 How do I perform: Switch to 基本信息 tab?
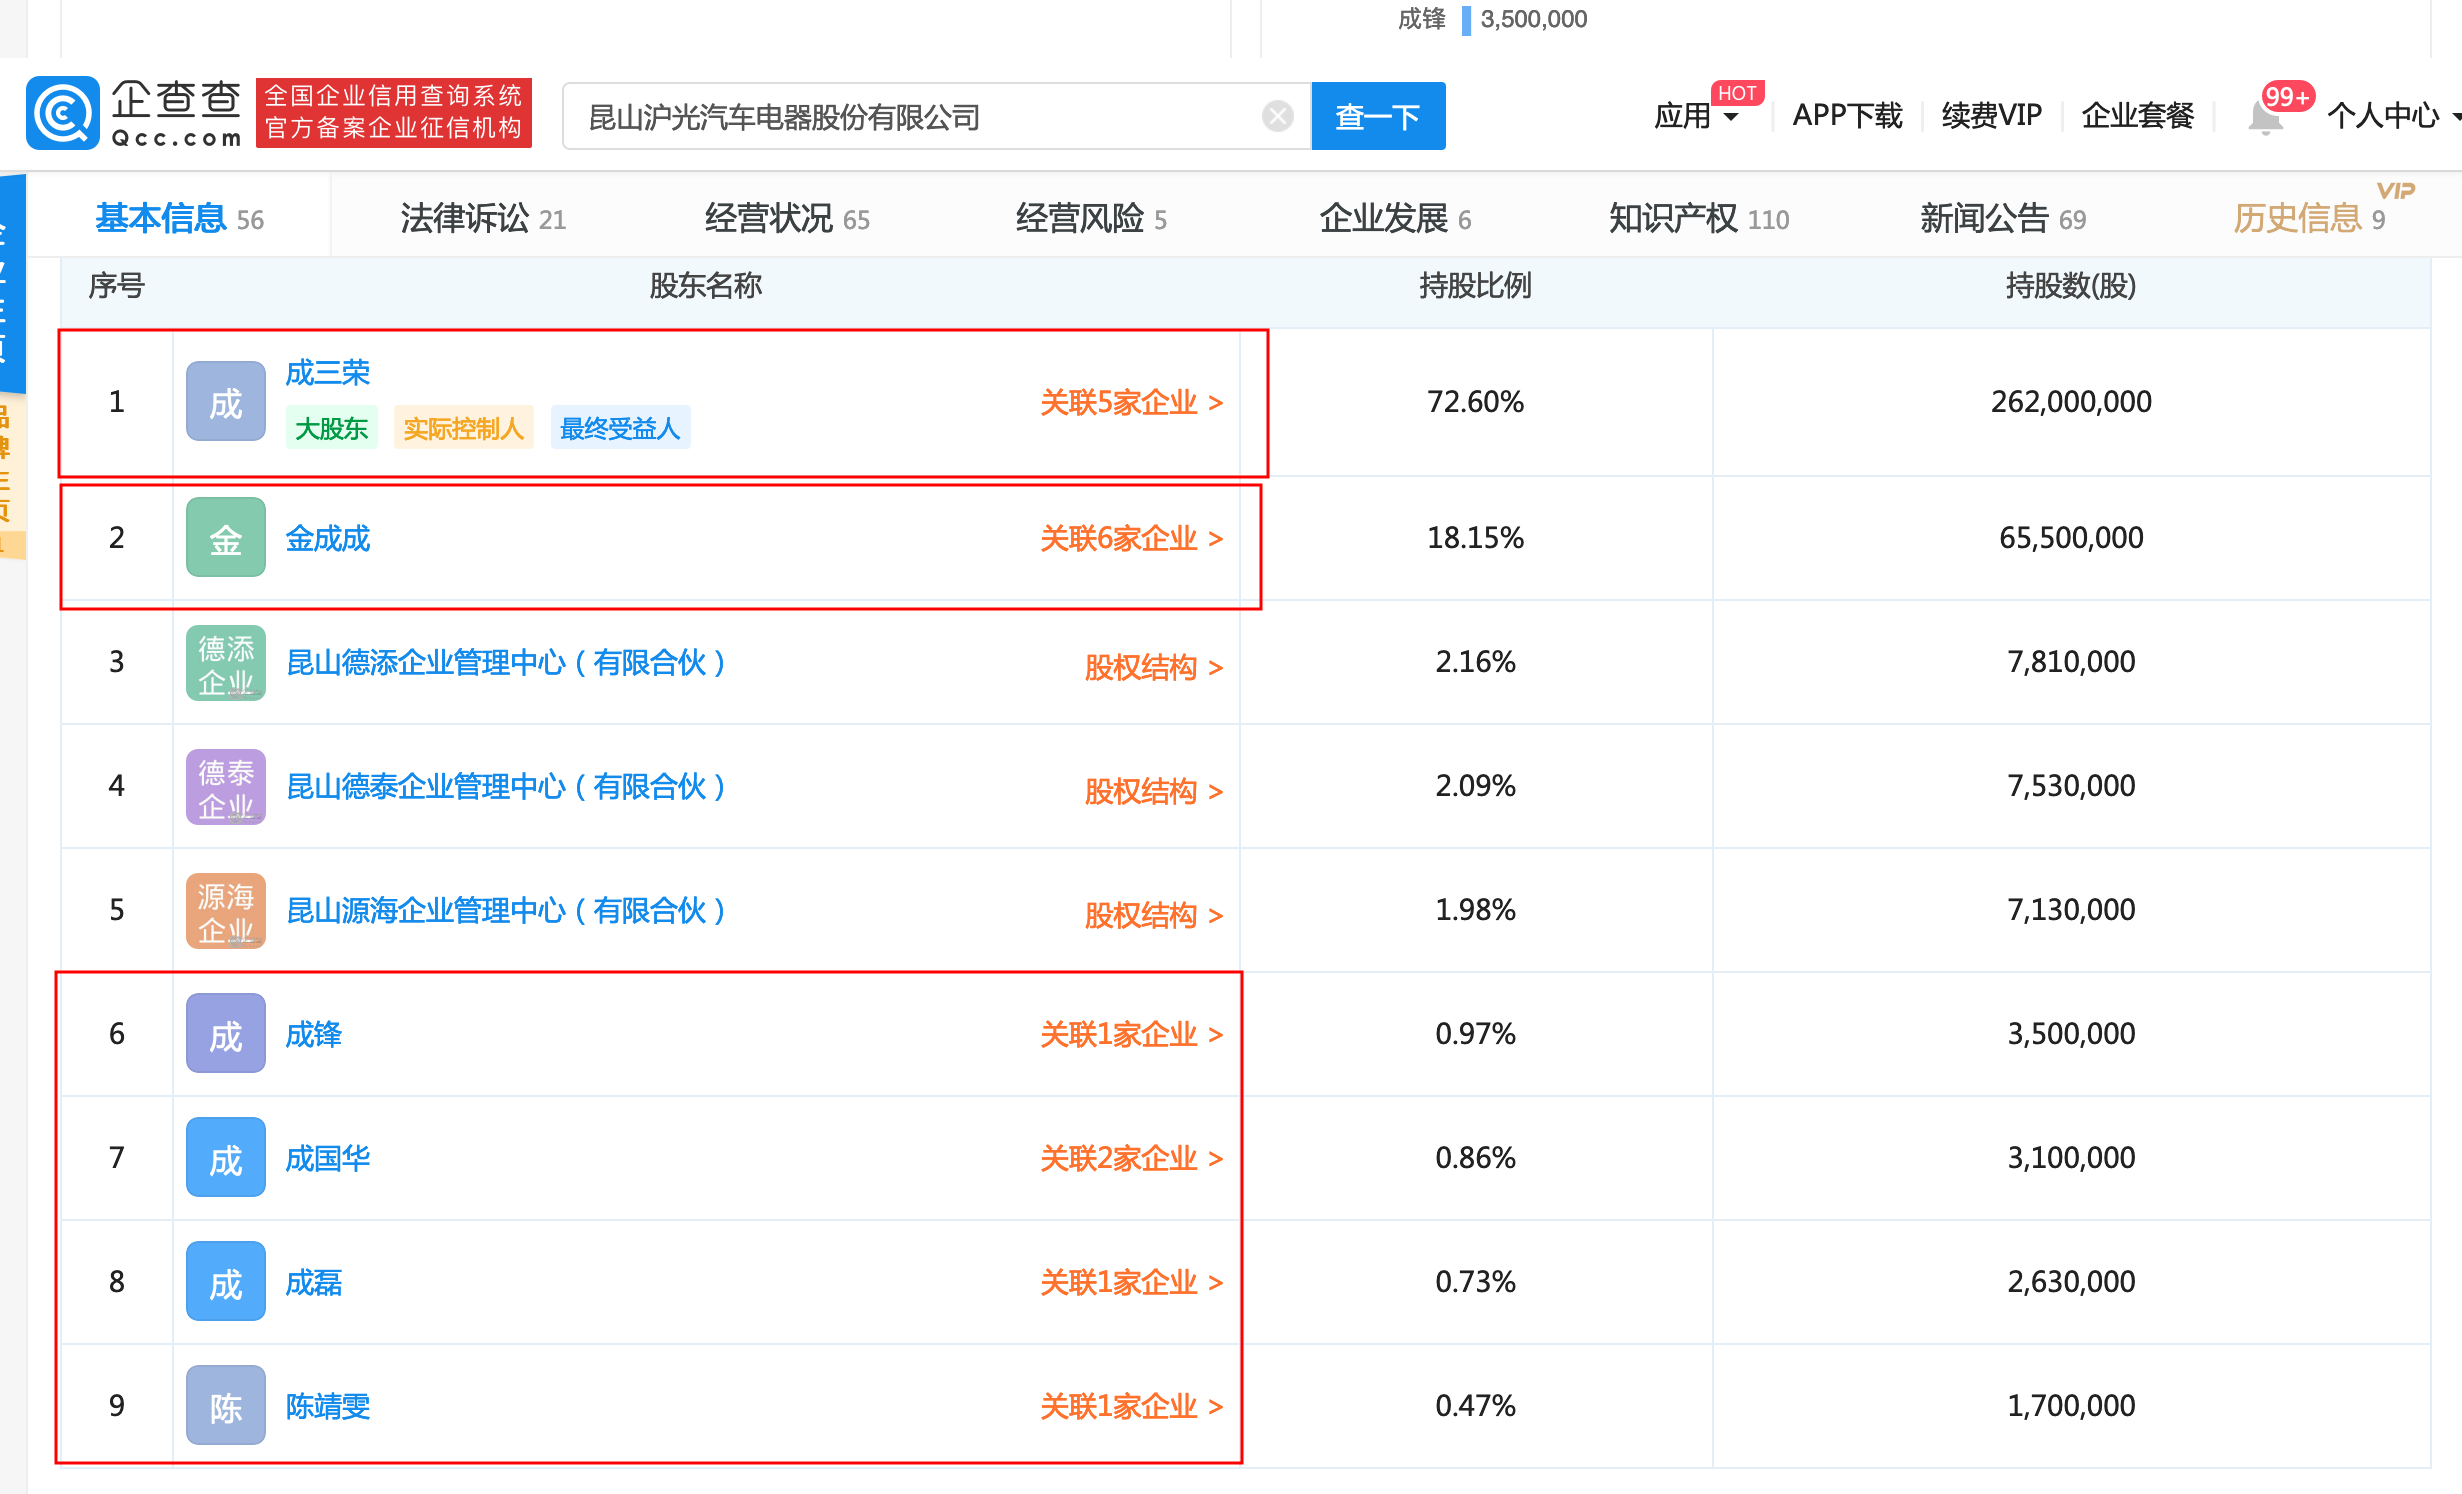180,218
